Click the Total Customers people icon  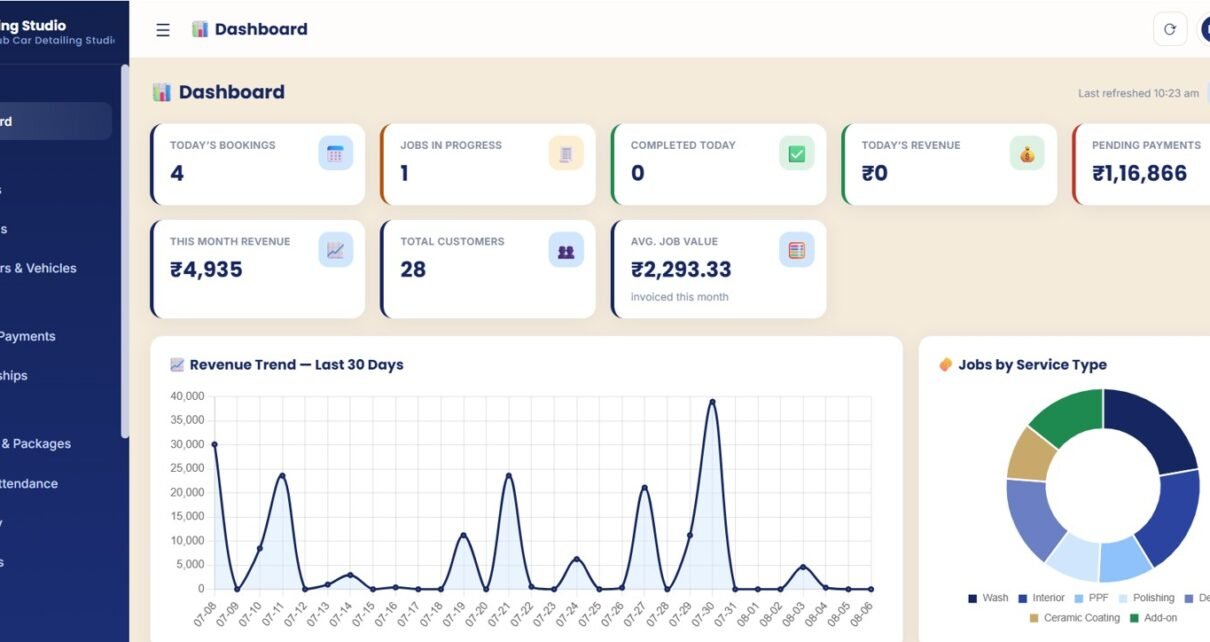[x=566, y=250]
